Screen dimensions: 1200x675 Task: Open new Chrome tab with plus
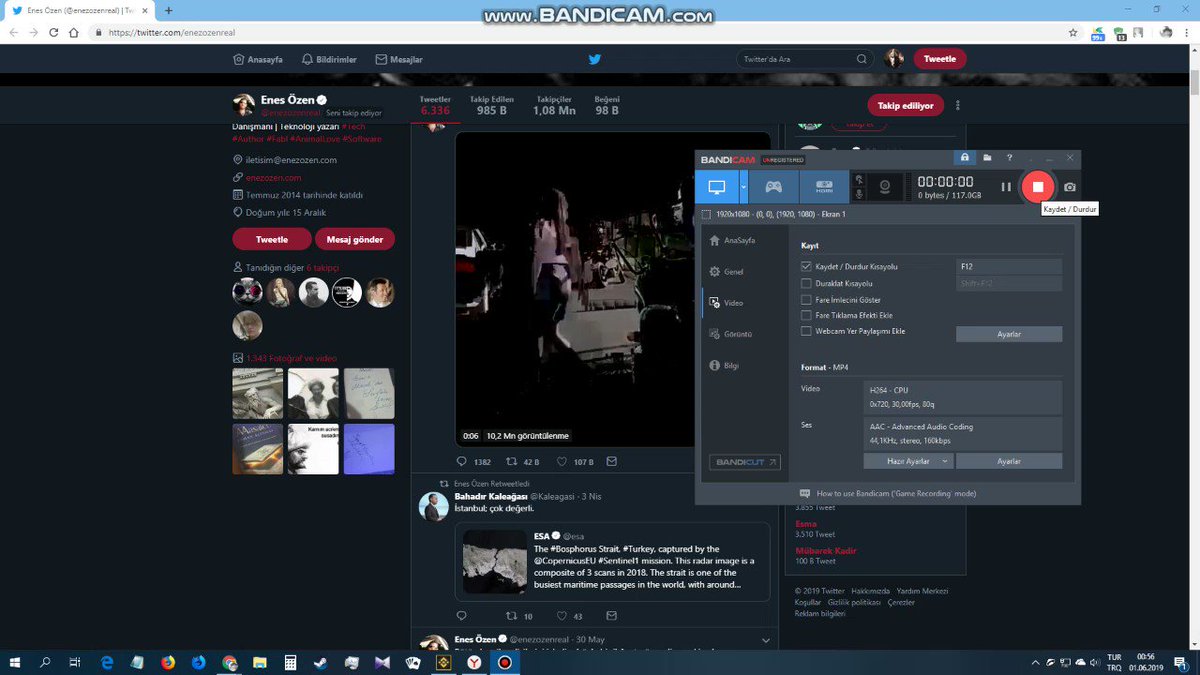click(168, 10)
